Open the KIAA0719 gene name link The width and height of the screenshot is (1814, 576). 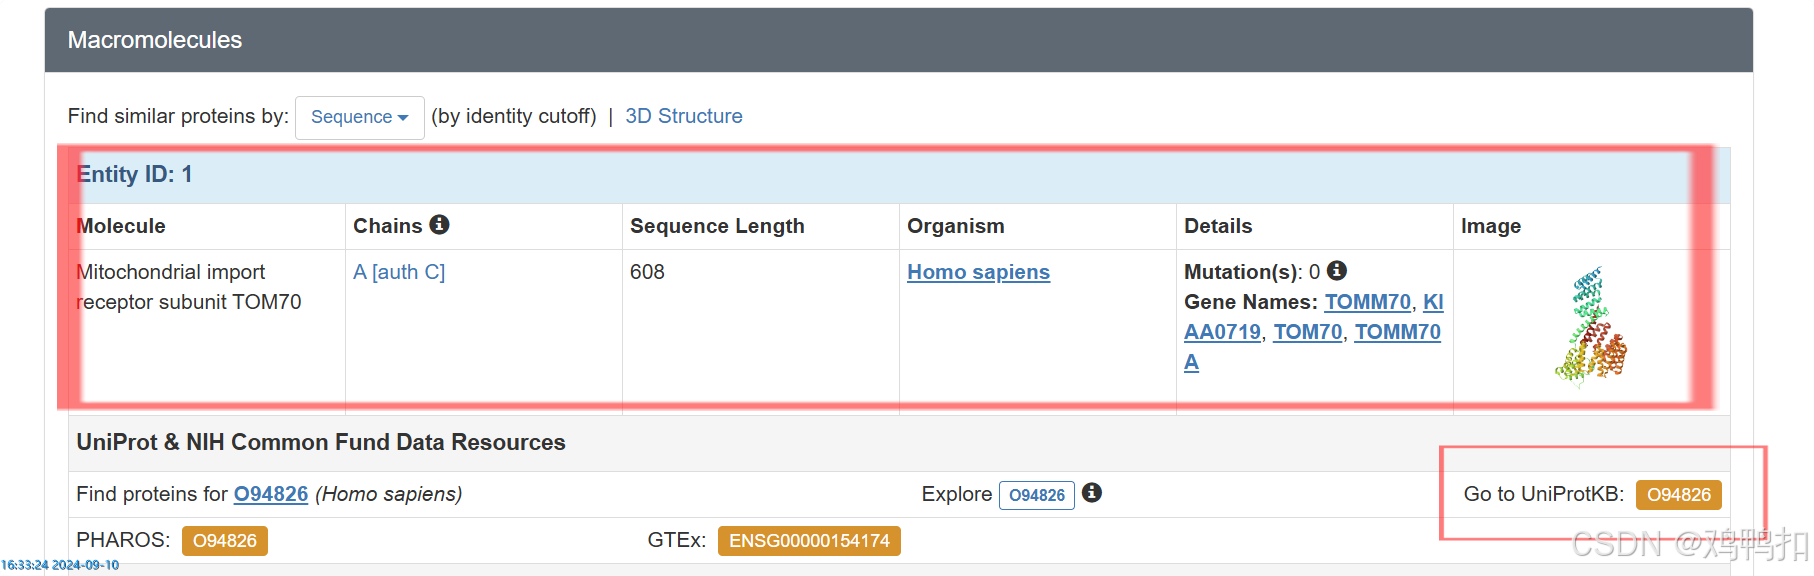click(x=1314, y=317)
